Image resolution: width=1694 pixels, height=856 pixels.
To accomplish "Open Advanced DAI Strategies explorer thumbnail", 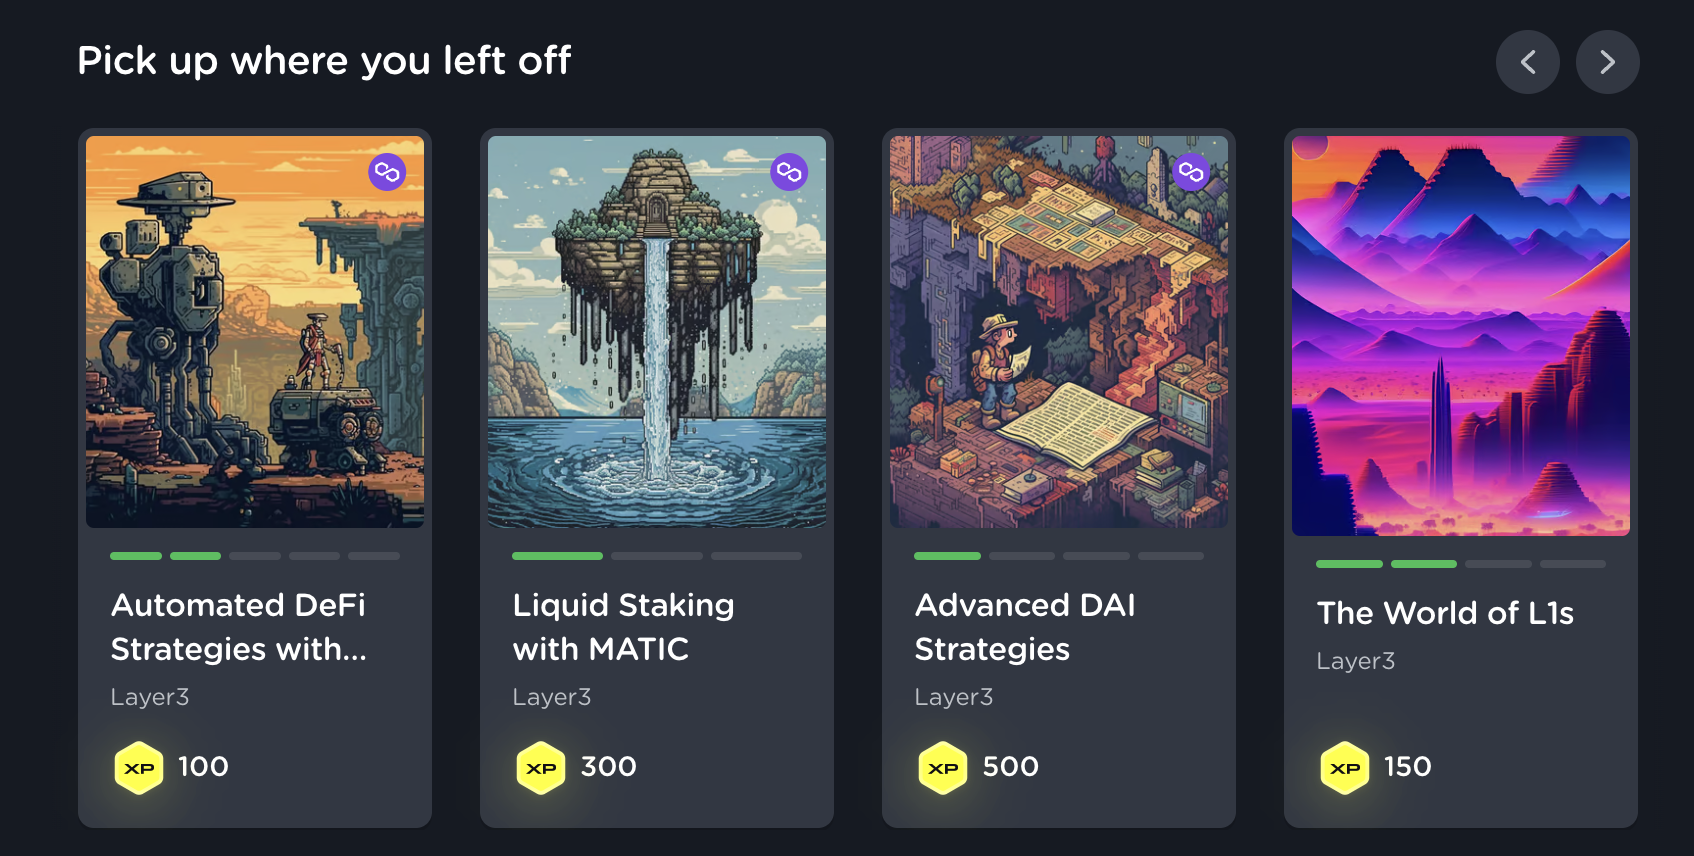I will 1059,332.
